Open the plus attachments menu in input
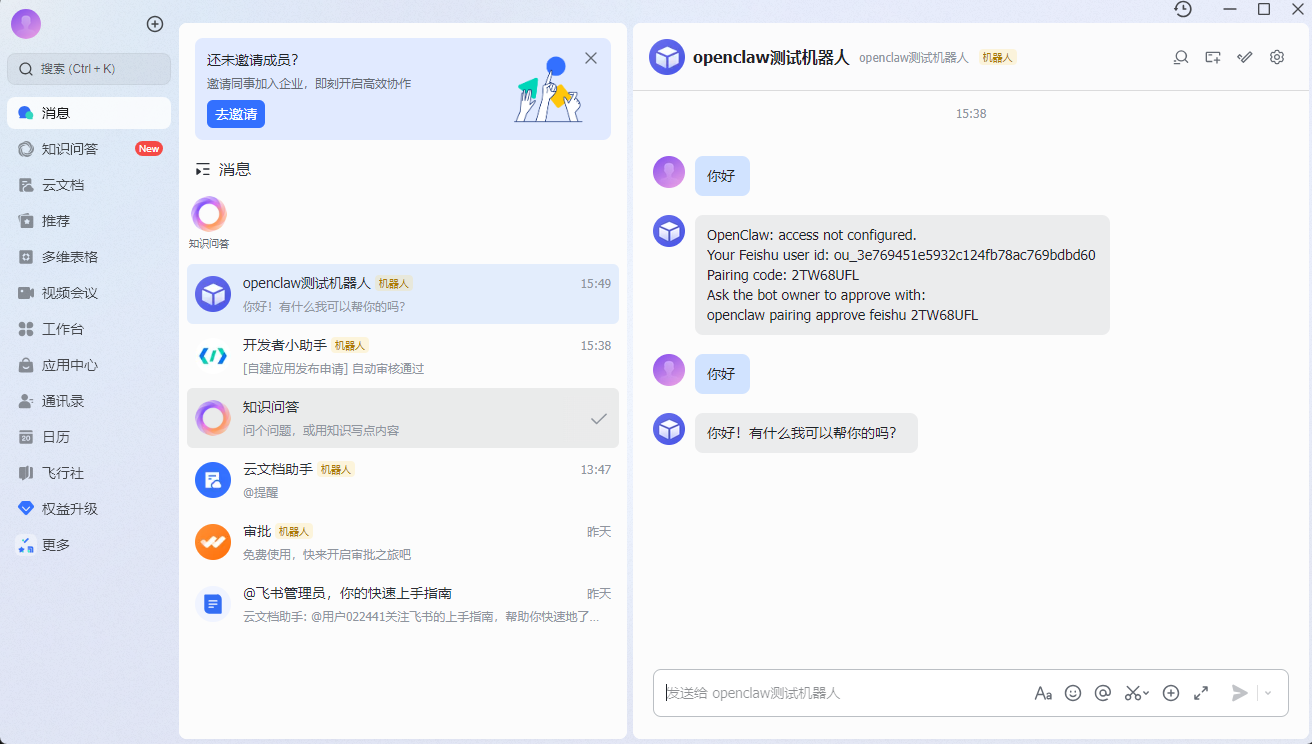 1171,693
